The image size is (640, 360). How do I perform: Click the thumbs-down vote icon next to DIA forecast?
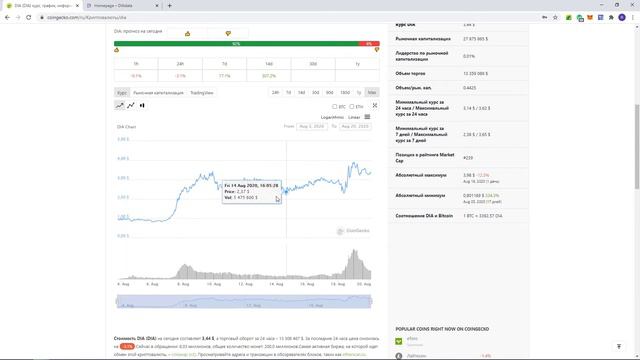point(228,33)
